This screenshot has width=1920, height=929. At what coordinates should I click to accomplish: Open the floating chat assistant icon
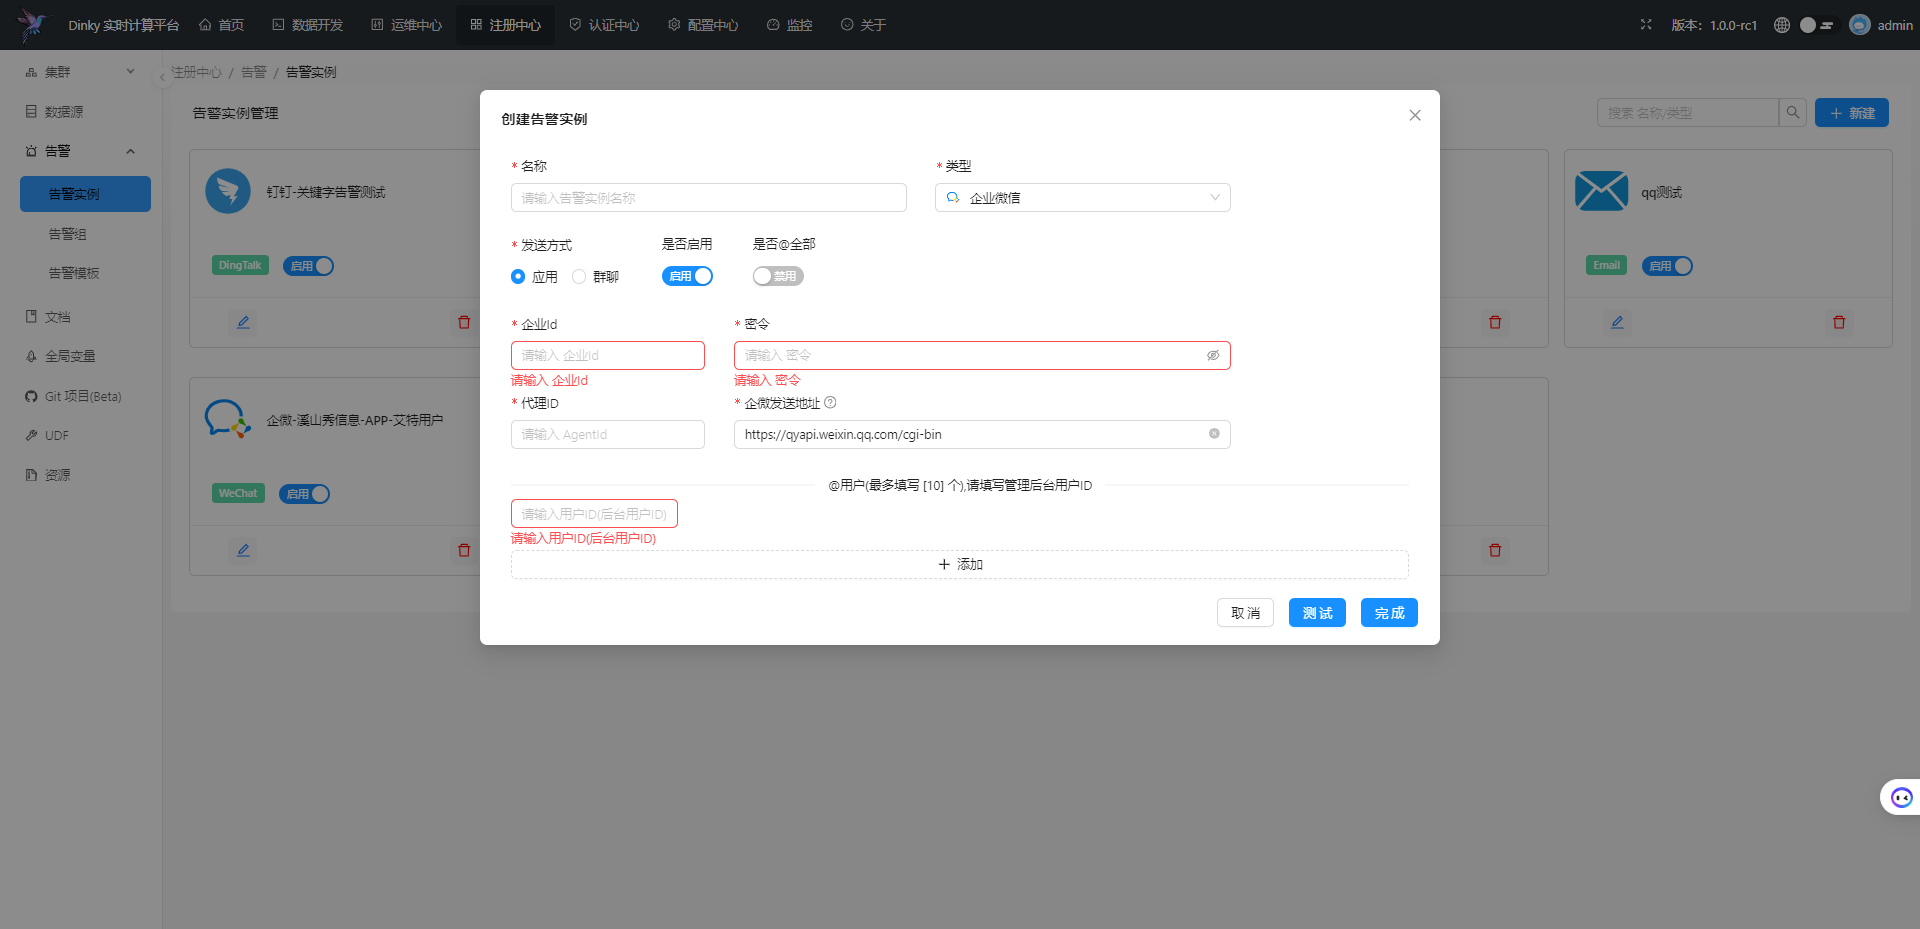coord(1901,797)
